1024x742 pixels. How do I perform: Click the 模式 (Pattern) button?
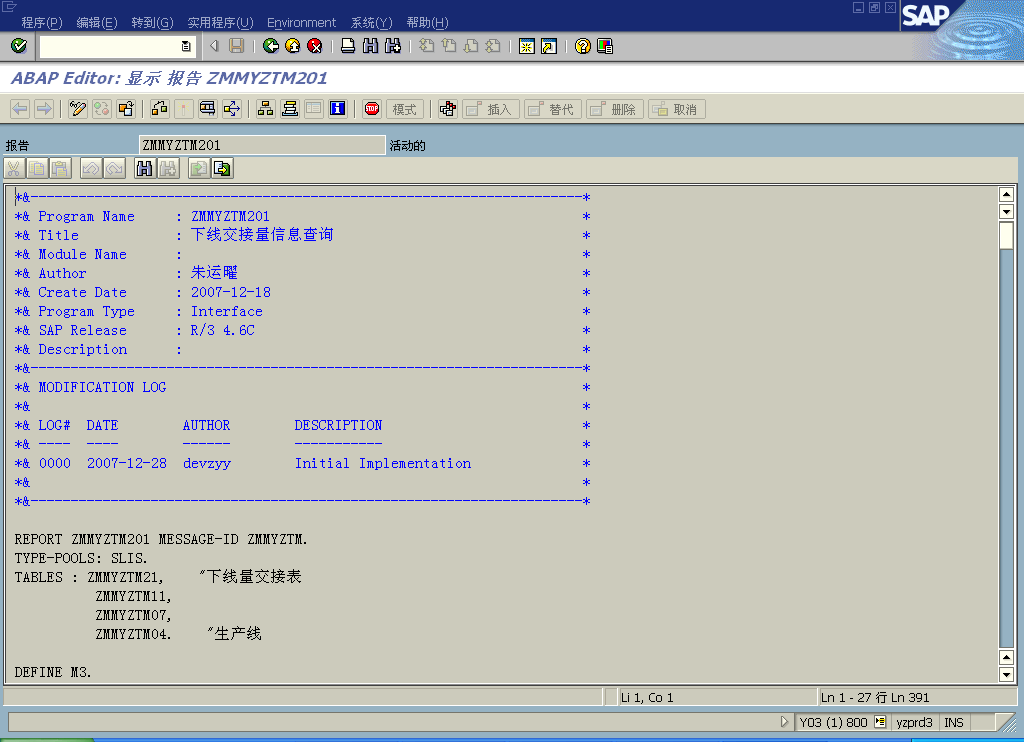click(x=405, y=109)
